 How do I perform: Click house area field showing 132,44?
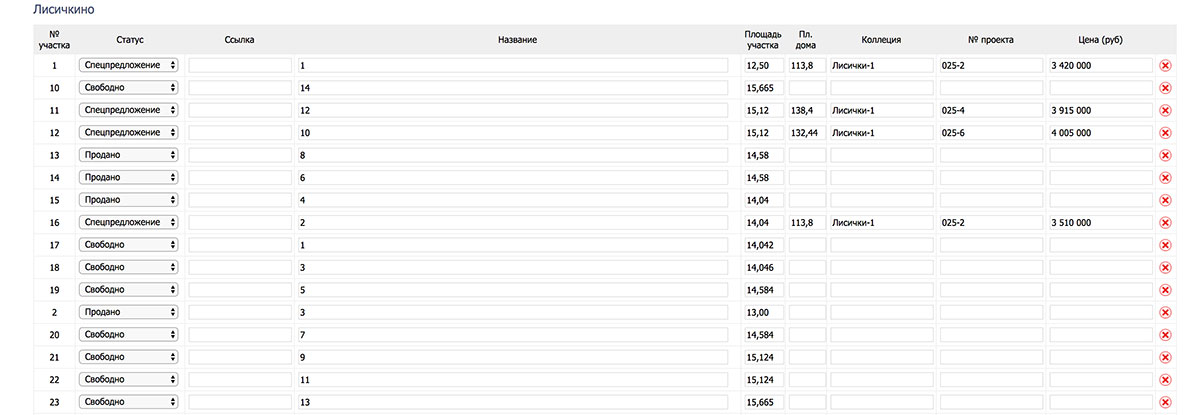pyautogui.click(x=807, y=133)
